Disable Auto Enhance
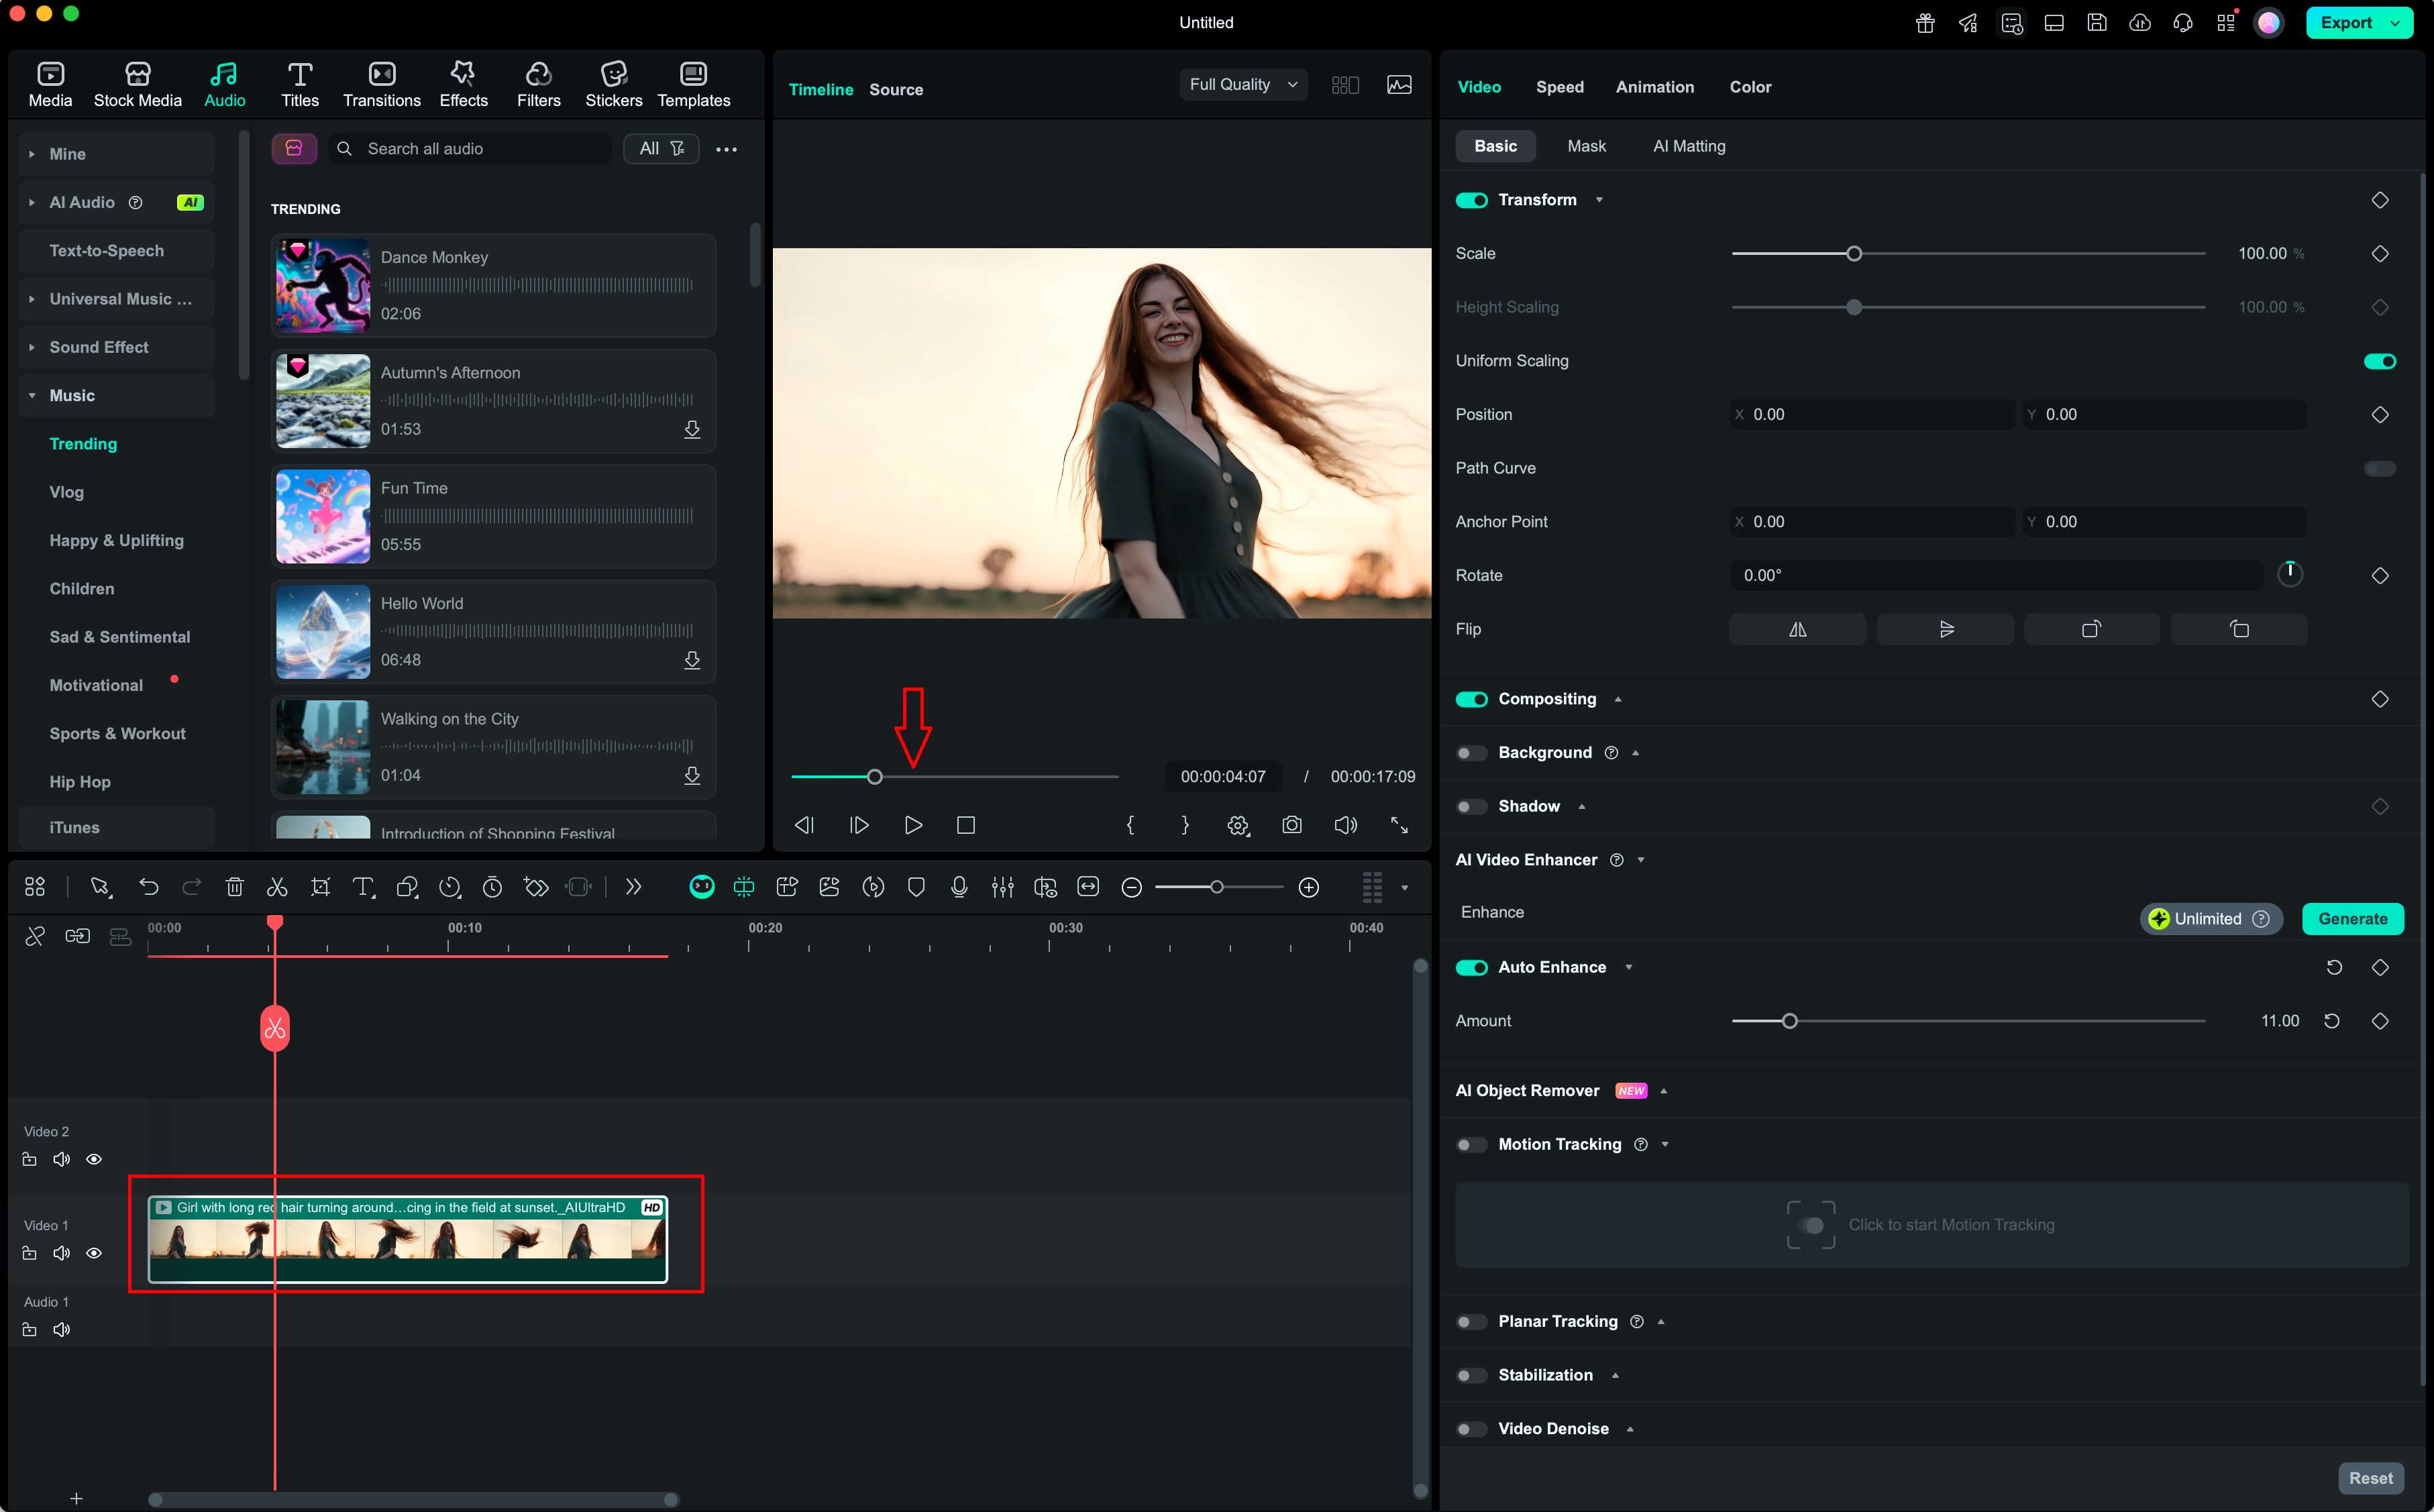Image resolution: width=2434 pixels, height=1512 pixels. [1471, 967]
